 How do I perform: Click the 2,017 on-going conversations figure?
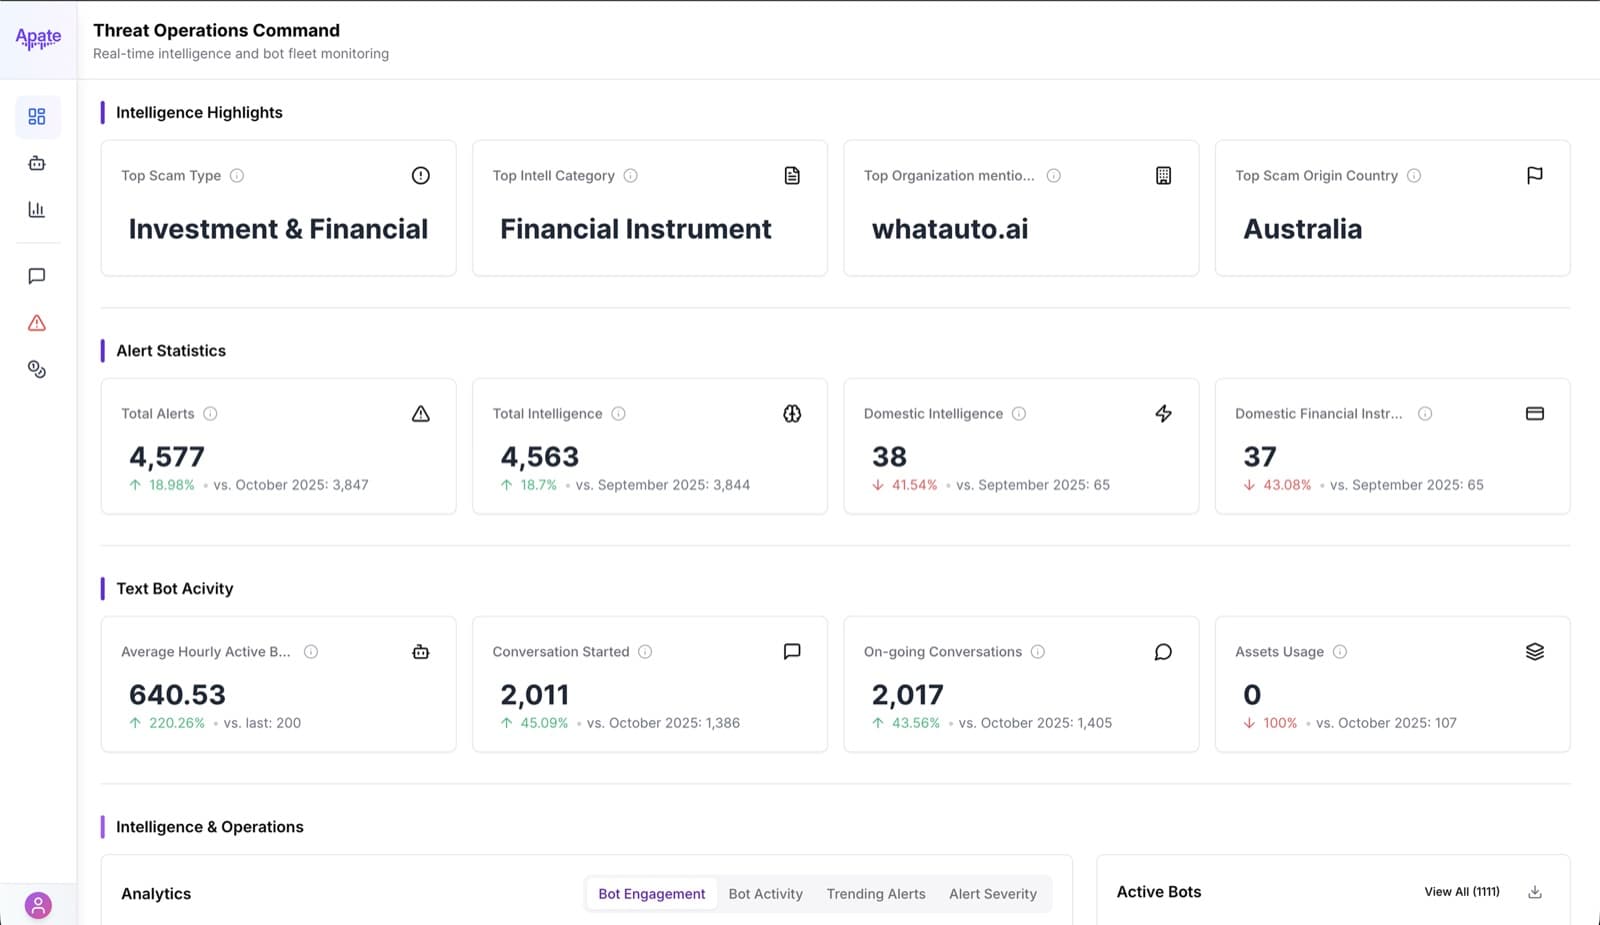click(x=908, y=695)
